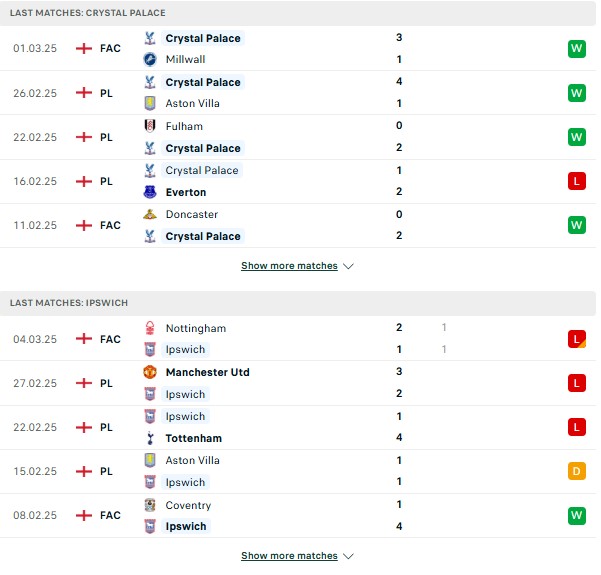This screenshot has height=575, width=601.
Task: Click the green W badge for Millwall match
Action: (x=576, y=49)
